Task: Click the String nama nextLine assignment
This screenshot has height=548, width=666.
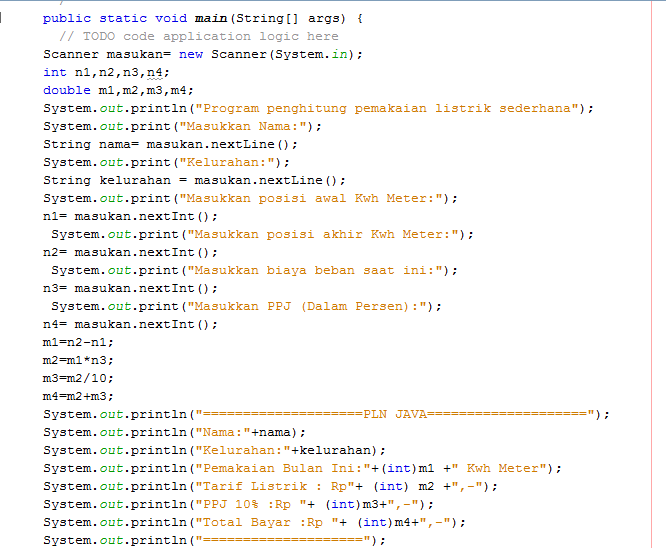Action: tap(170, 144)
